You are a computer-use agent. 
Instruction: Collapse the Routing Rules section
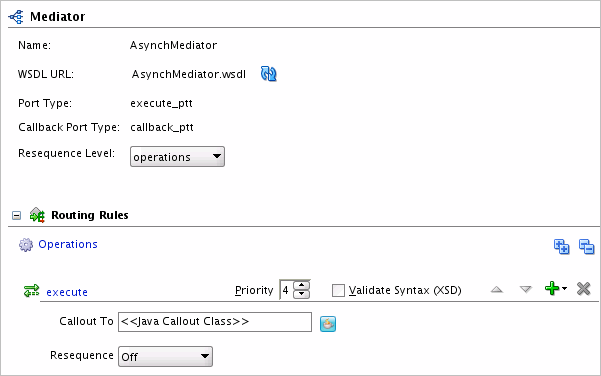pyautogui.click(x=16, y=215)
